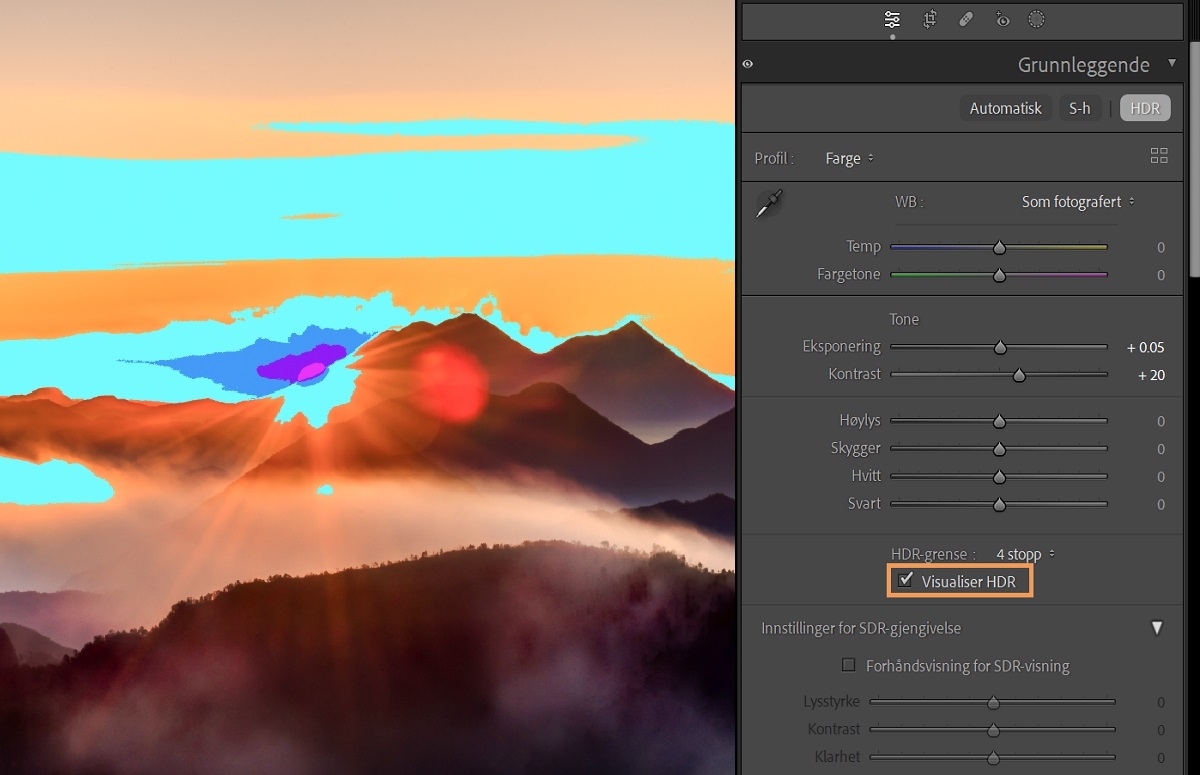
Task: Click the eye icon beside Grunnleggende
Action: point(747,64)
